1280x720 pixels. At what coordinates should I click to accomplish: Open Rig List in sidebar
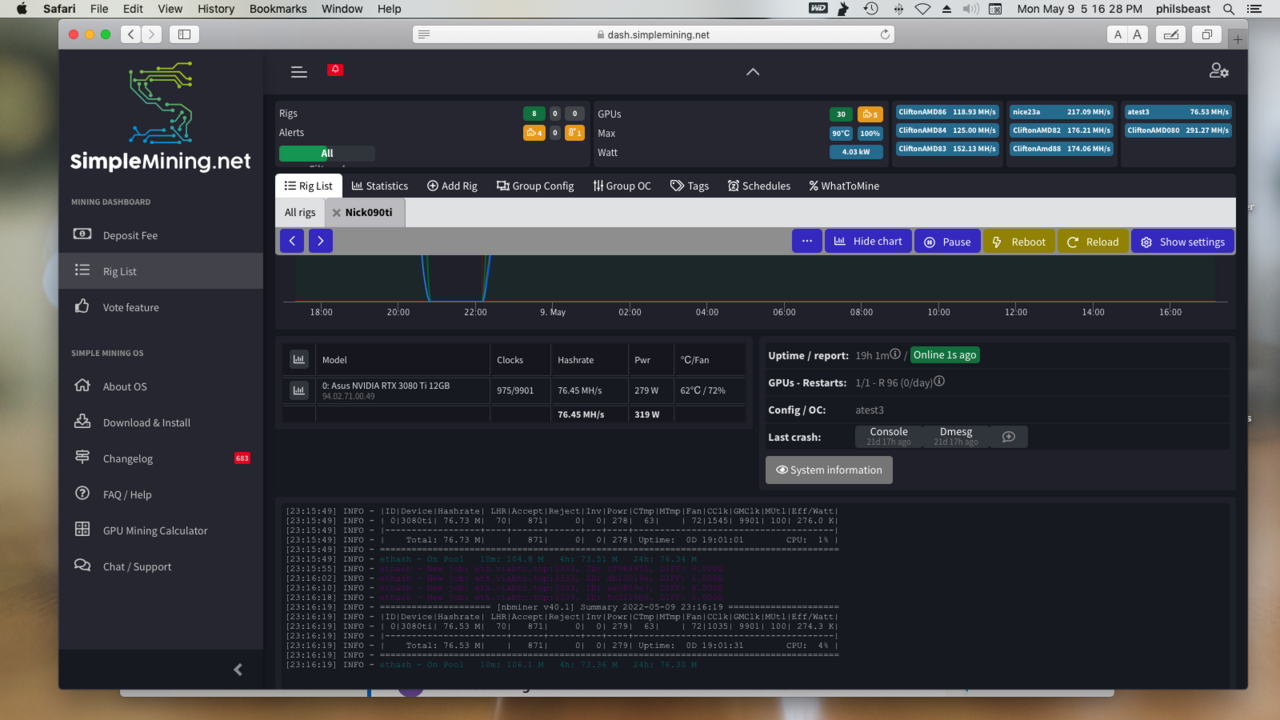tap(161, 271)
